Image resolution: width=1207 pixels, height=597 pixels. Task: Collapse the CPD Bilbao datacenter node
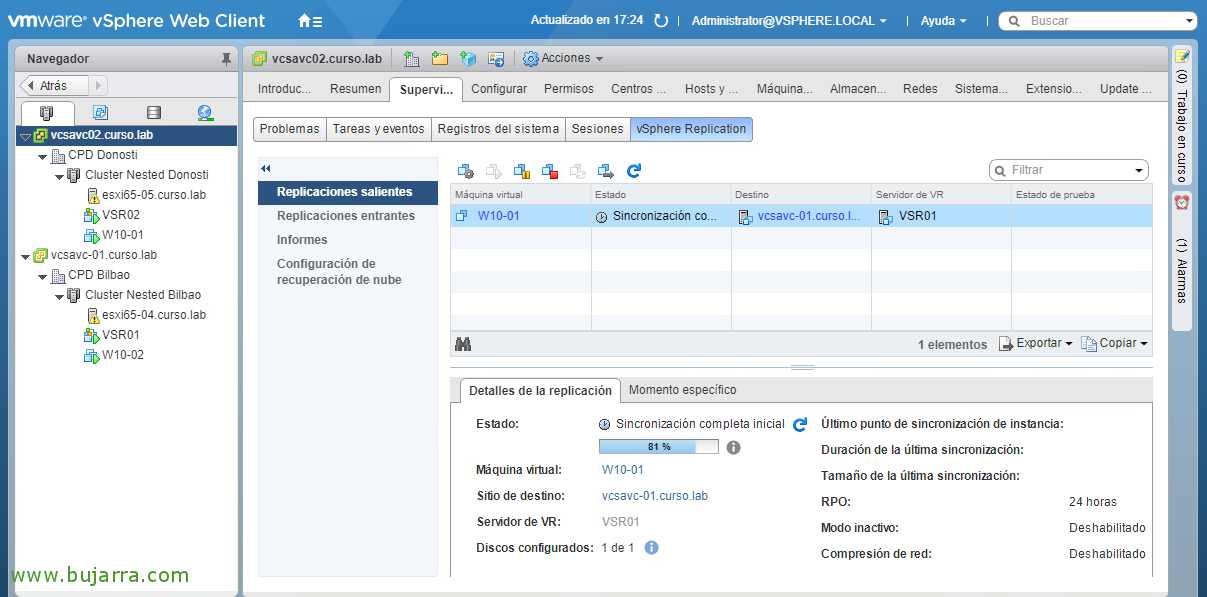(x=42, y=276)
